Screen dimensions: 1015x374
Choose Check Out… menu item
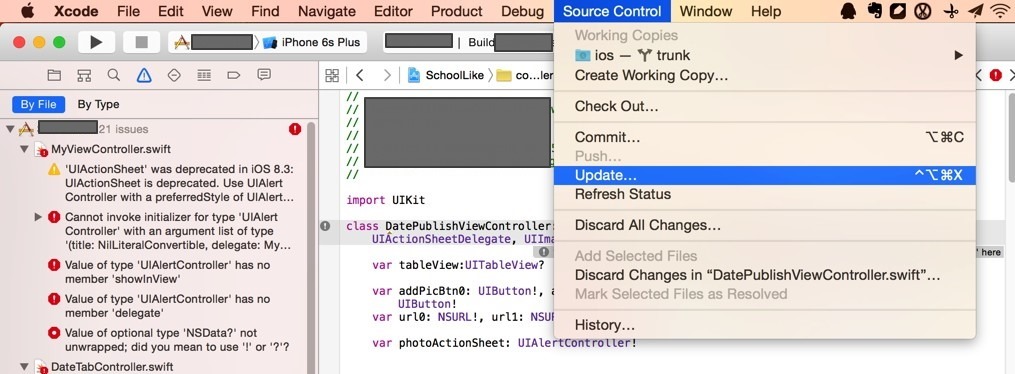tap(764, 106)
